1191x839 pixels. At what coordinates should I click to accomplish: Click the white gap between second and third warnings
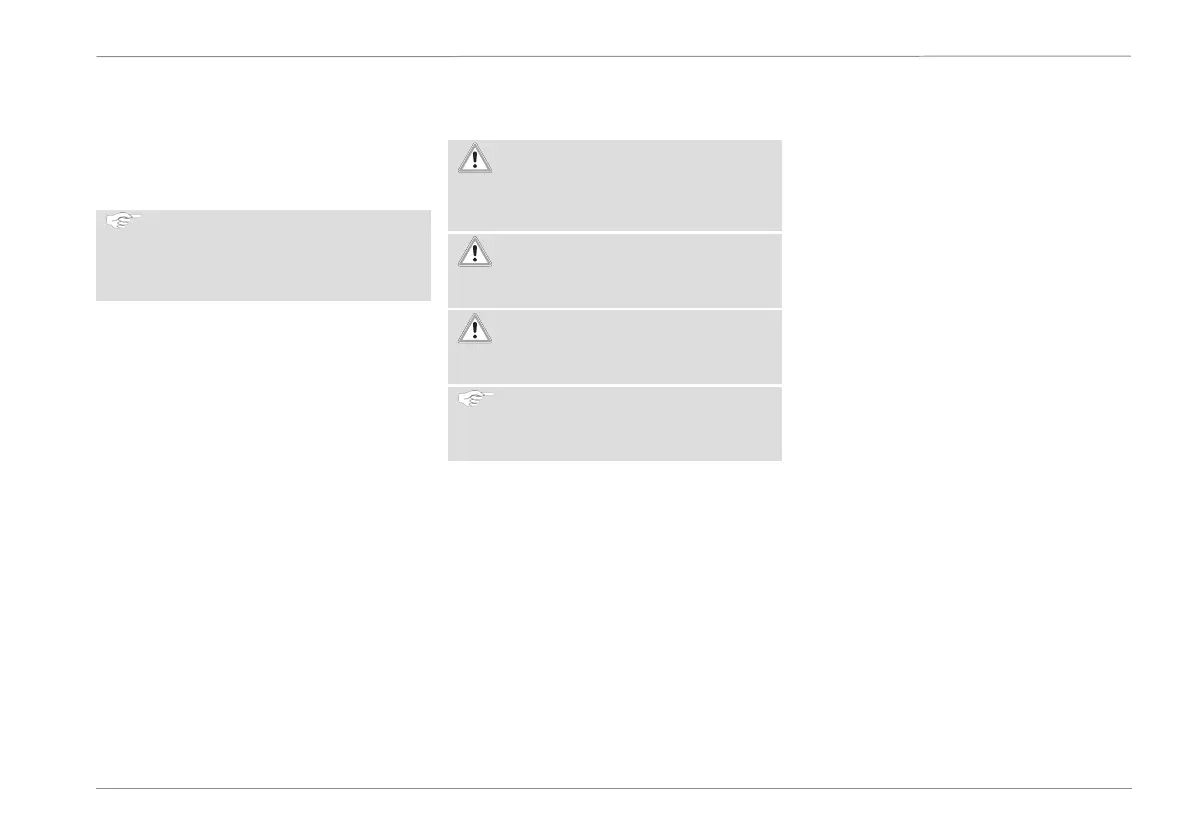pyautogui.click(x=614, y=309)
